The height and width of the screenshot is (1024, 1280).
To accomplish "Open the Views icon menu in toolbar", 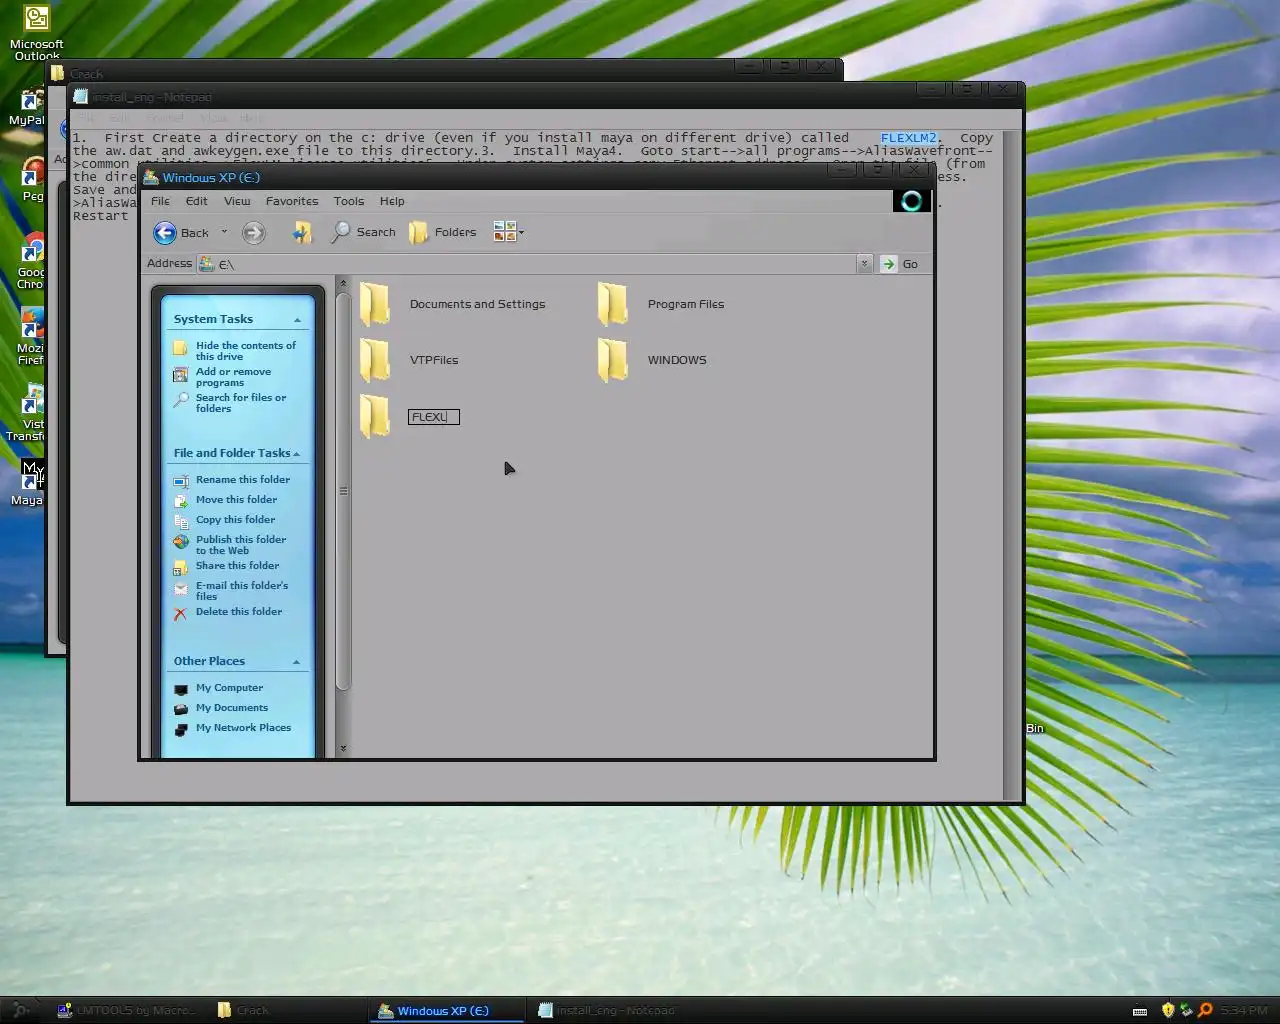I will [508, 232].
